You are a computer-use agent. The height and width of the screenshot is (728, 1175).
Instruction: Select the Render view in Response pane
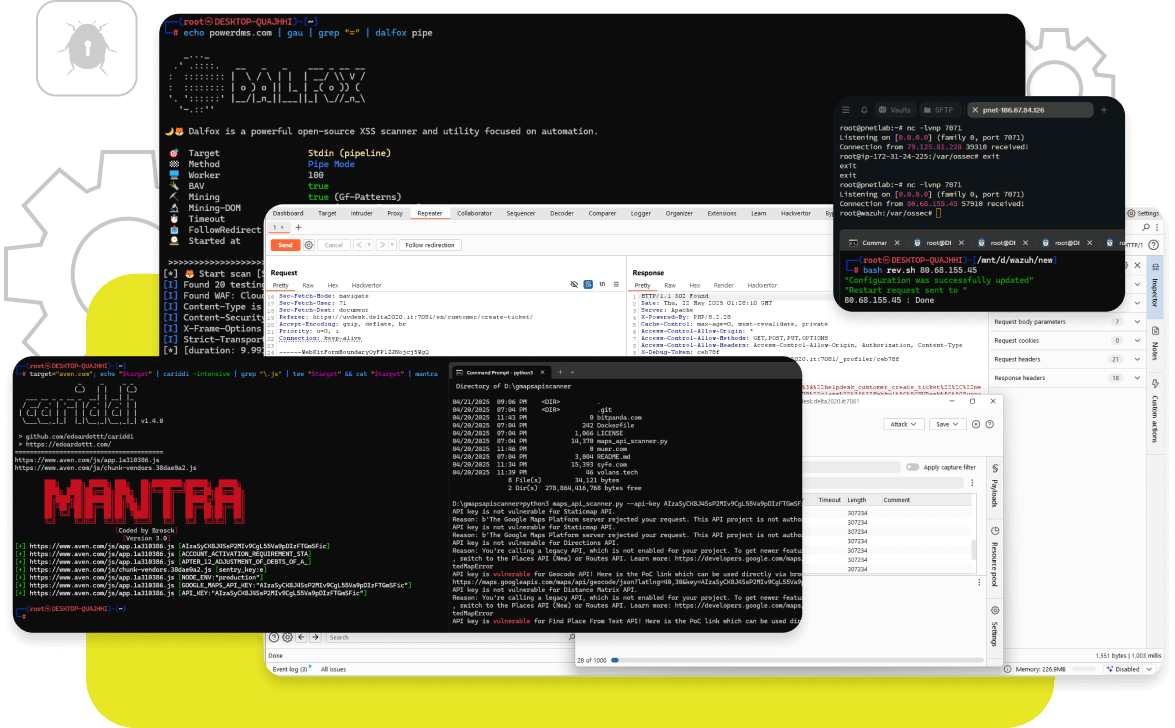tap(724, 286)
